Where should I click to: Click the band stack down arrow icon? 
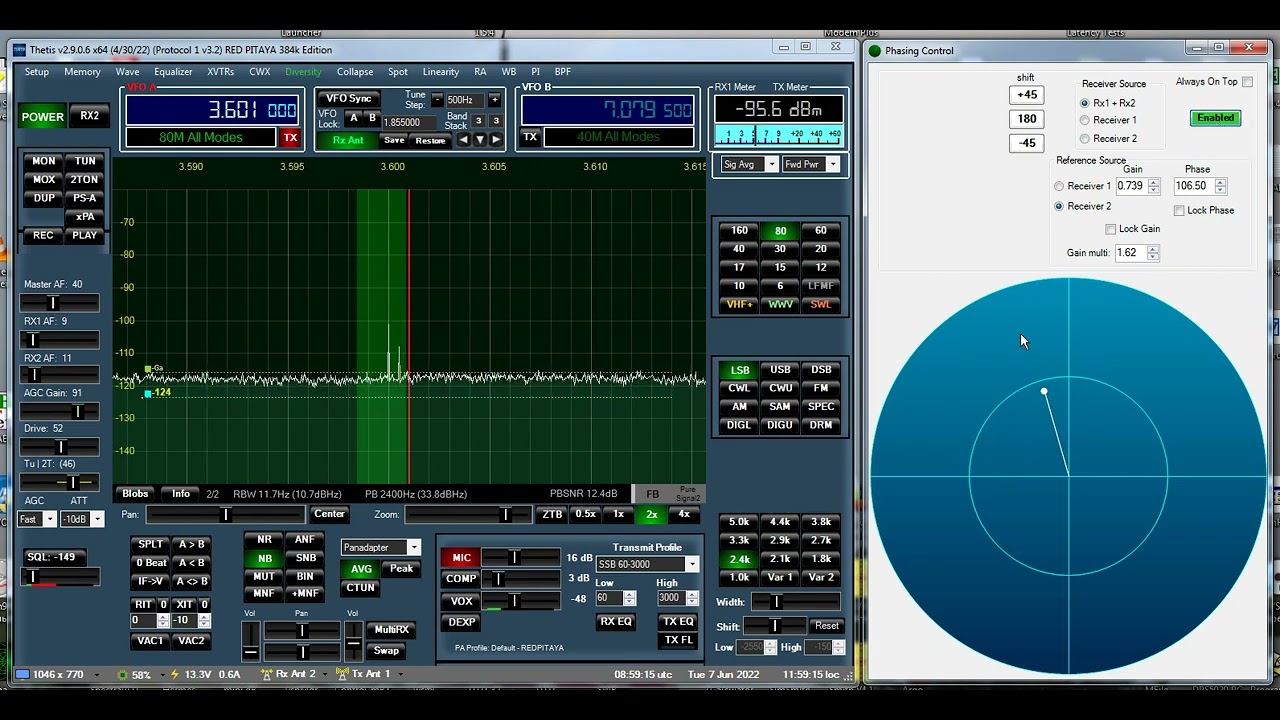click(x=480, y=140)
